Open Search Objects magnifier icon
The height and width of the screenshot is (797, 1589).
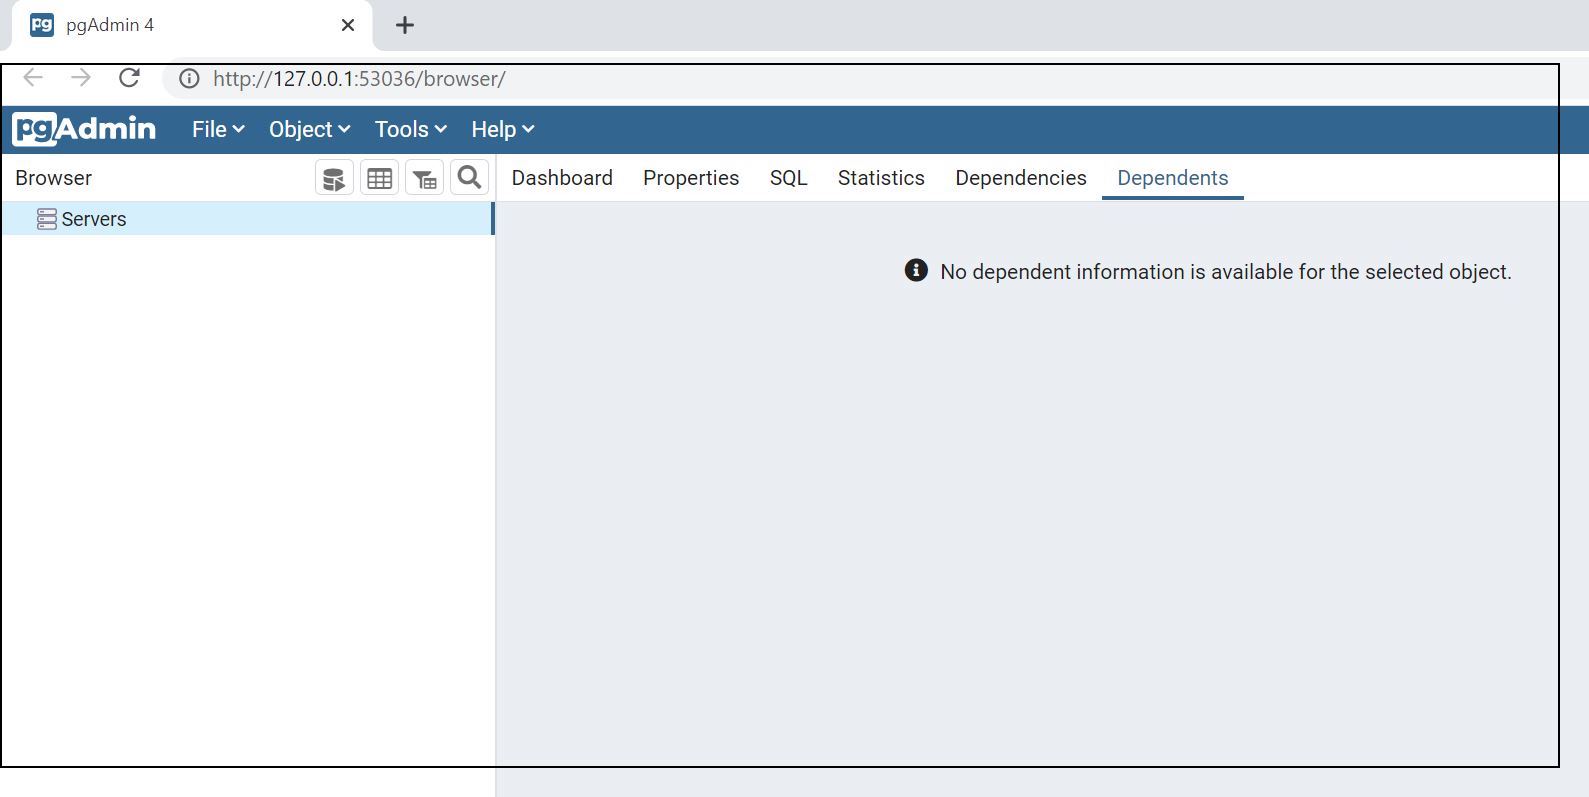(x=469, y=178)
